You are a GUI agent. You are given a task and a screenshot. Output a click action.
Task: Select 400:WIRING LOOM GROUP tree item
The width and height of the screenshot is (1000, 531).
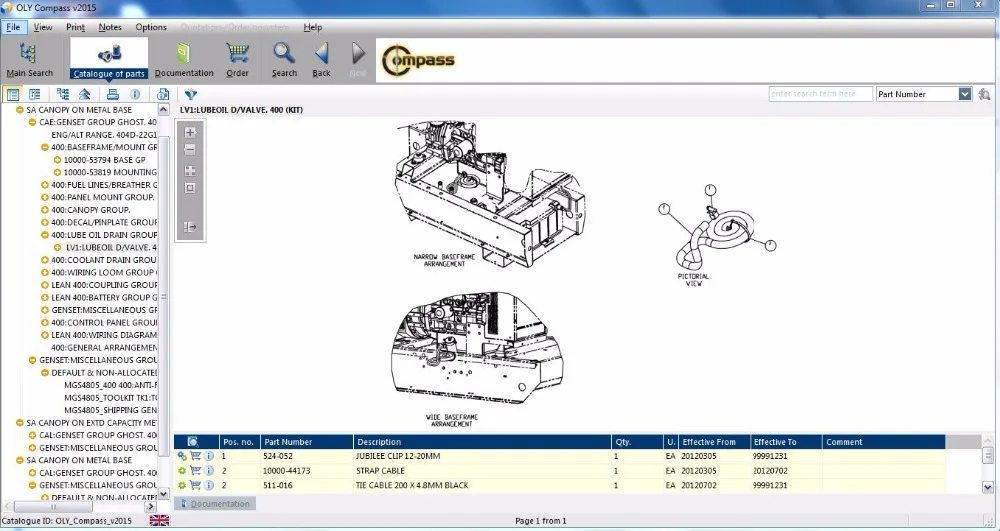tap(104, 272)
